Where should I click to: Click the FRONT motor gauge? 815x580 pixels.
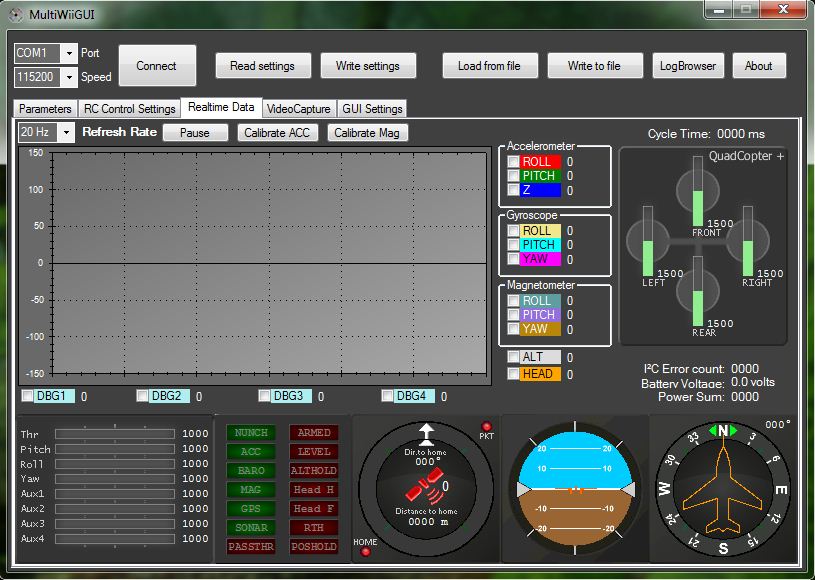pyautogui.click(x=698, y=191)
